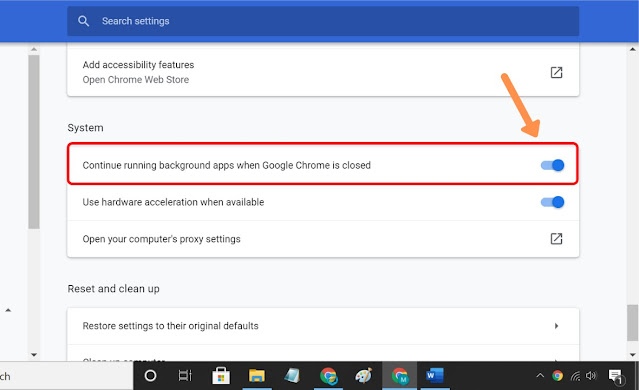Launch Paint palette icon in taskbar
This screenshot has height=390, width=639.
click(364, 376)
